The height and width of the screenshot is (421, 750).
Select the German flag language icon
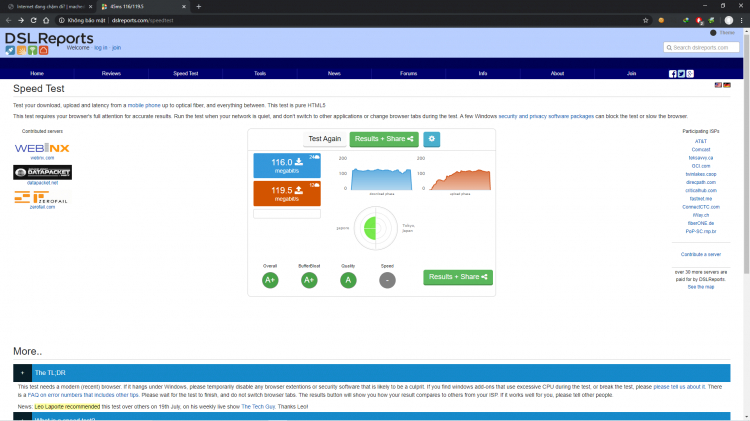click(x=727, y=85)
